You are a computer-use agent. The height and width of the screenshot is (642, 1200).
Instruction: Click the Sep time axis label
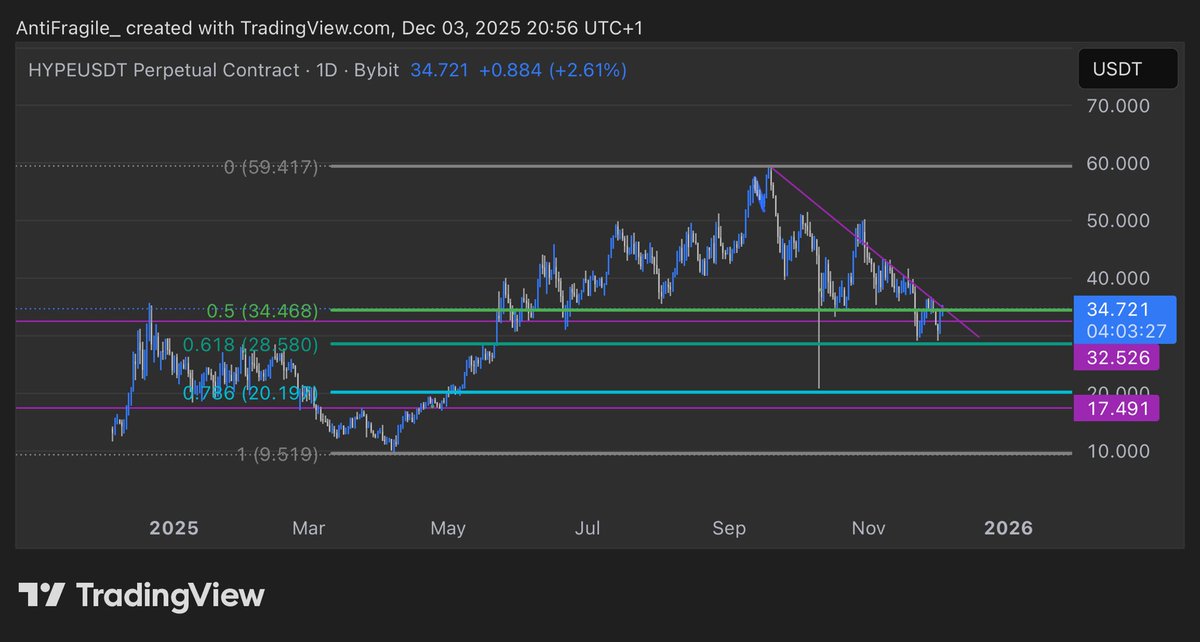tap(729, 527)
